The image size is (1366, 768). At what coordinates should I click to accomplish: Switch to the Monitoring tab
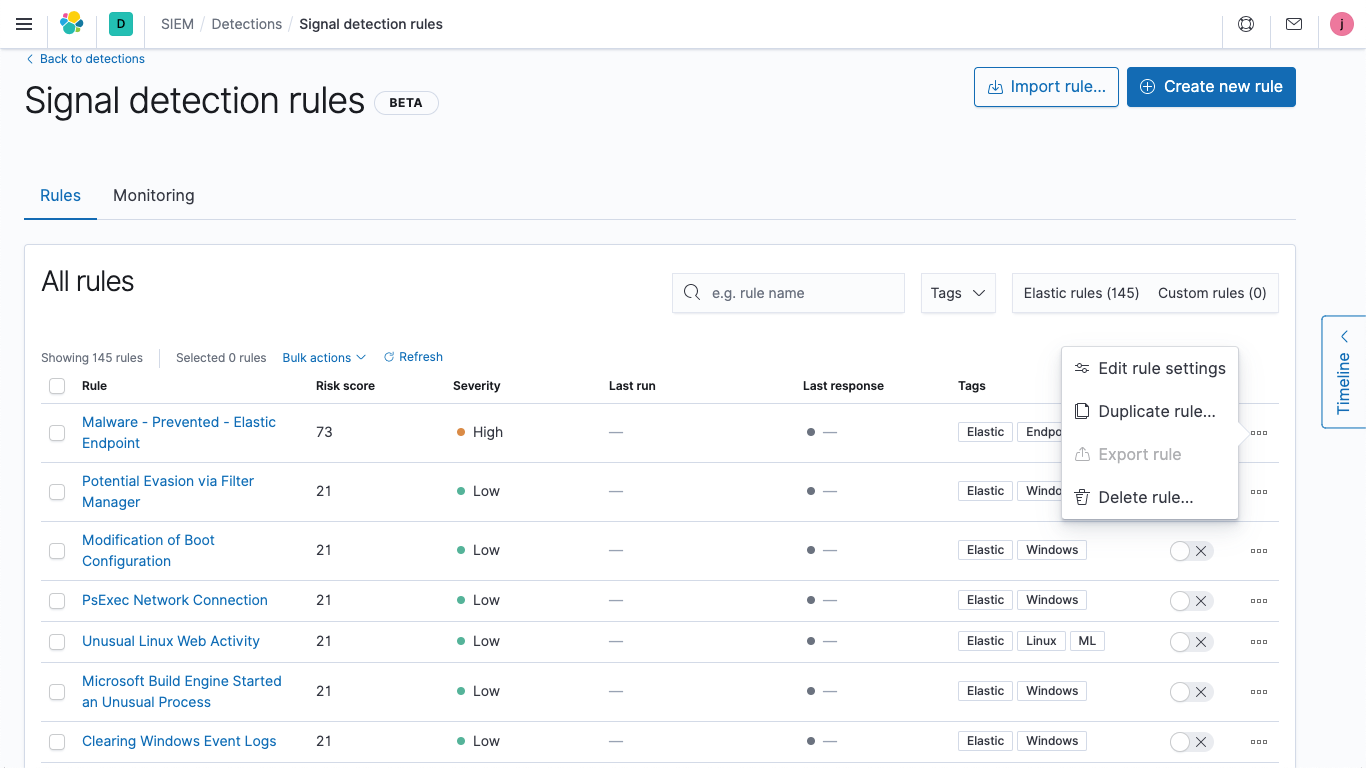(154, 196)
